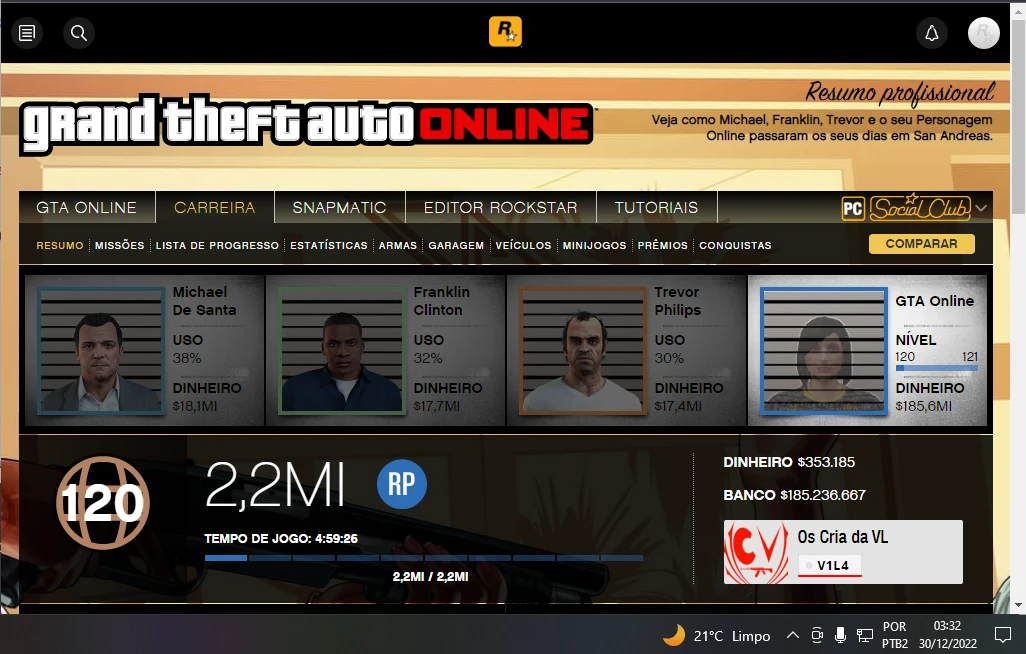The width and height of the screenshot is (1026, 654).
Task: Expand hidden icons in the system tray
Action: coord(791,635)
